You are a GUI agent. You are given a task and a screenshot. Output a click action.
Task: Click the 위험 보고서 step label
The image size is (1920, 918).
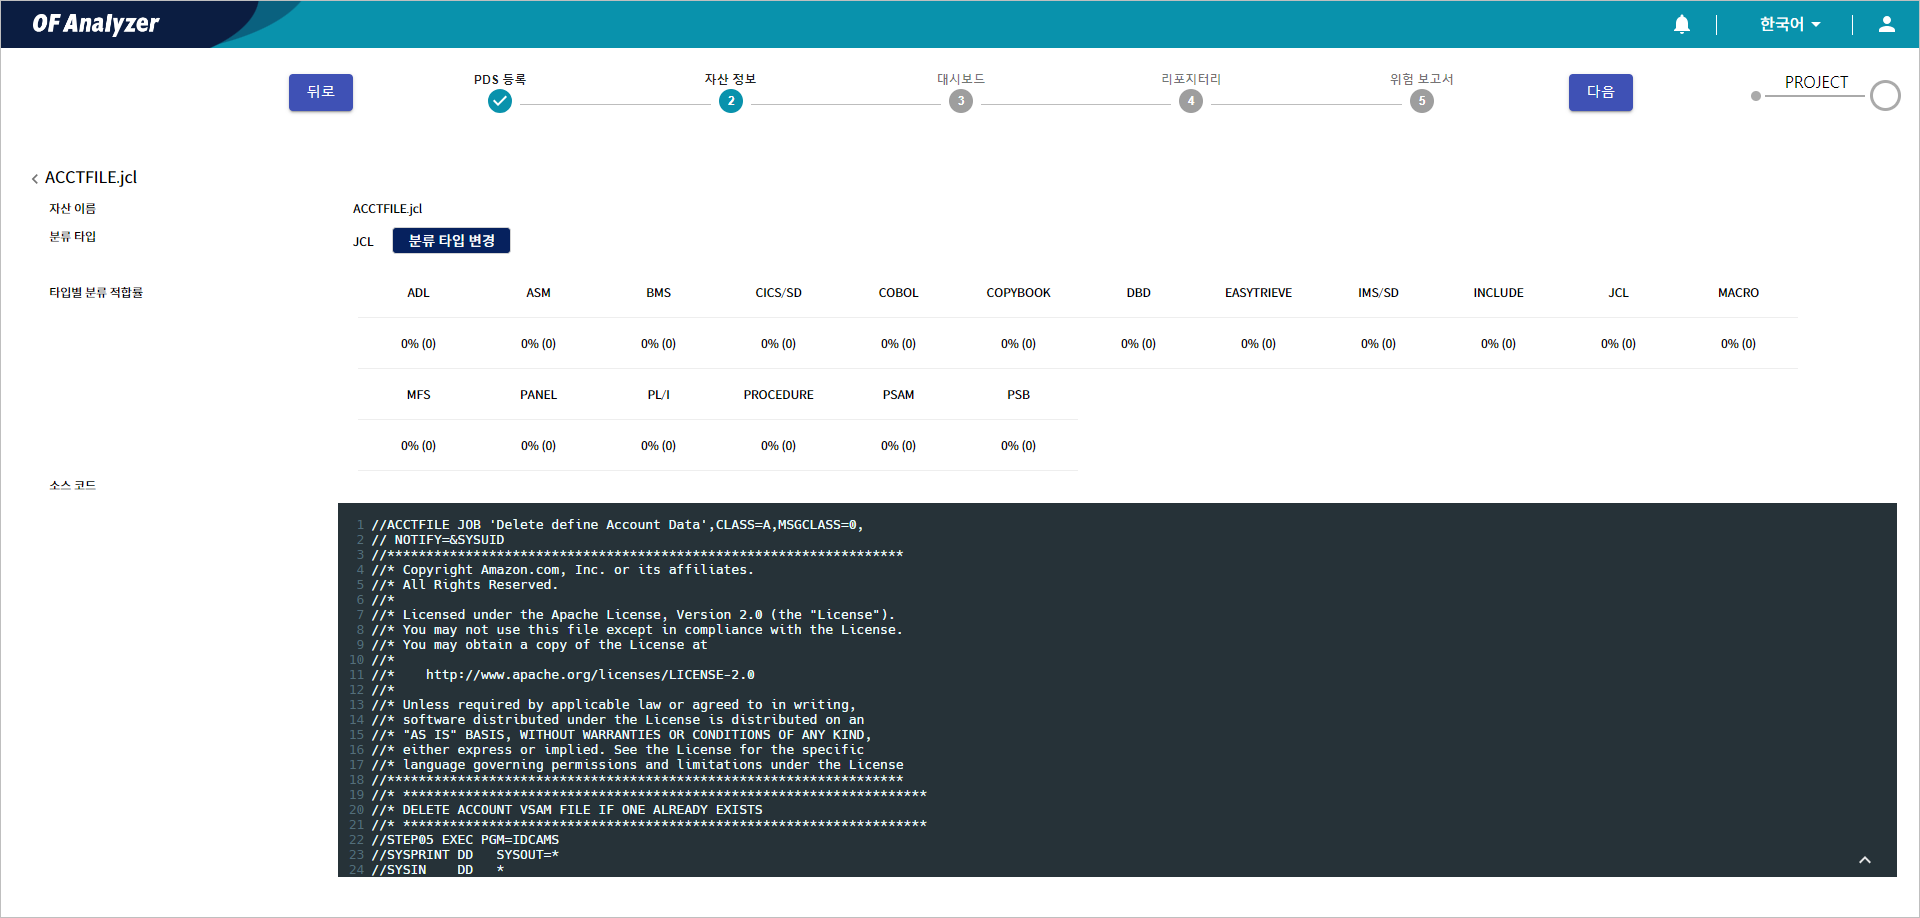pos(1422,79)
